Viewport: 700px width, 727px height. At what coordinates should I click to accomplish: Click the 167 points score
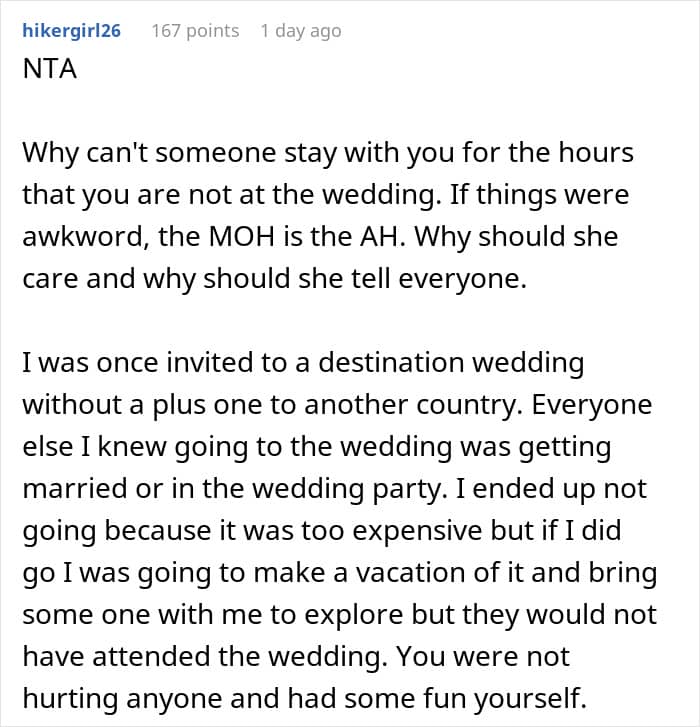coord(195,31)
